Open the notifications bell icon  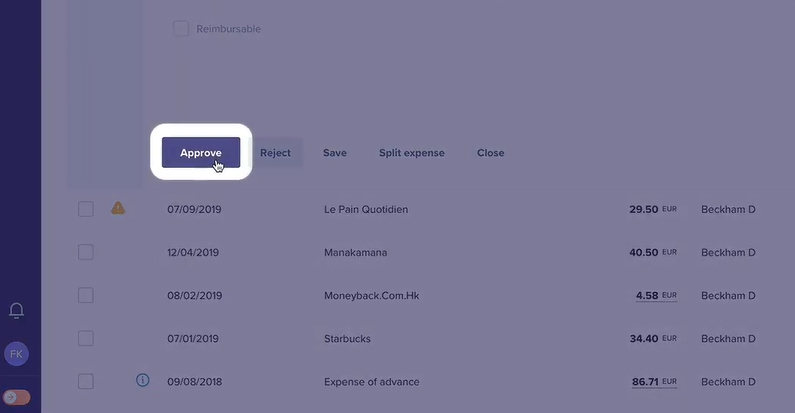[x=16, y=310]
